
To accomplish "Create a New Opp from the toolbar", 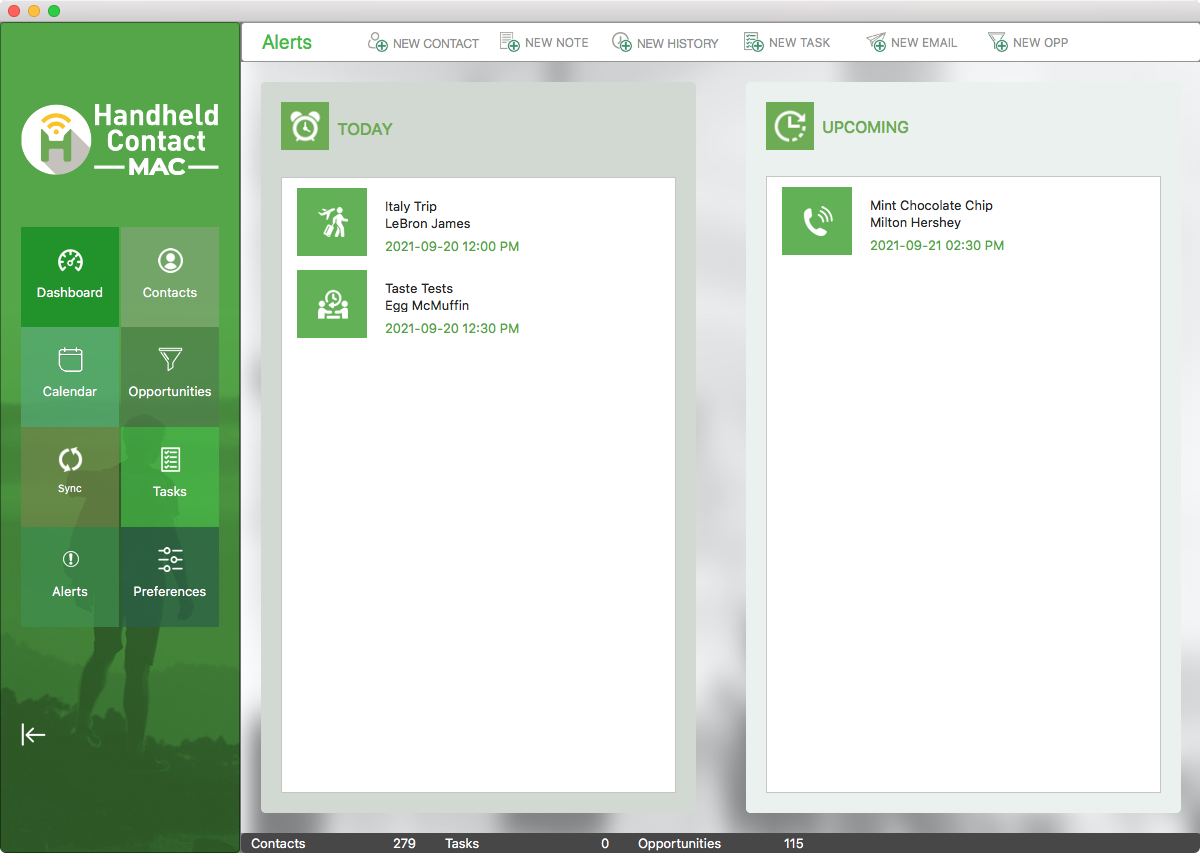I will tap(1028, 43).
